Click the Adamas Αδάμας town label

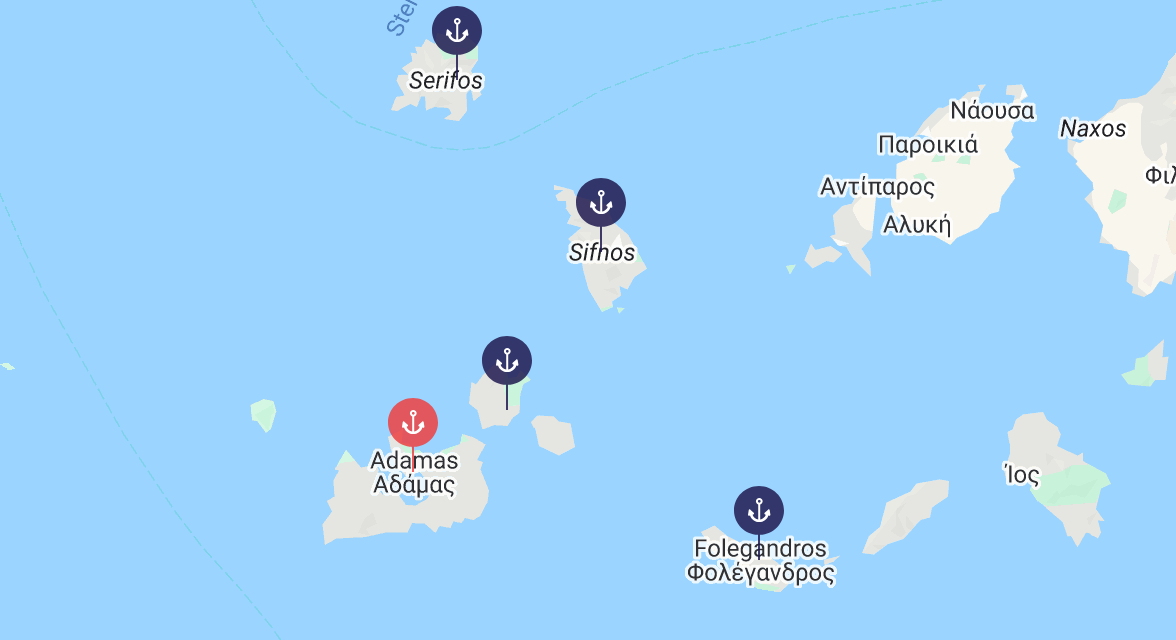[x=414, y=473]
